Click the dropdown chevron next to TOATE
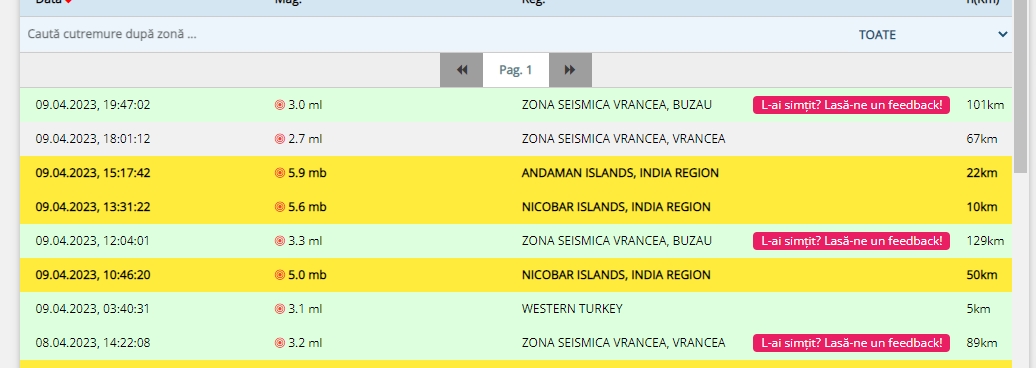This screenshot has height=368, width=1036. 1003,34
